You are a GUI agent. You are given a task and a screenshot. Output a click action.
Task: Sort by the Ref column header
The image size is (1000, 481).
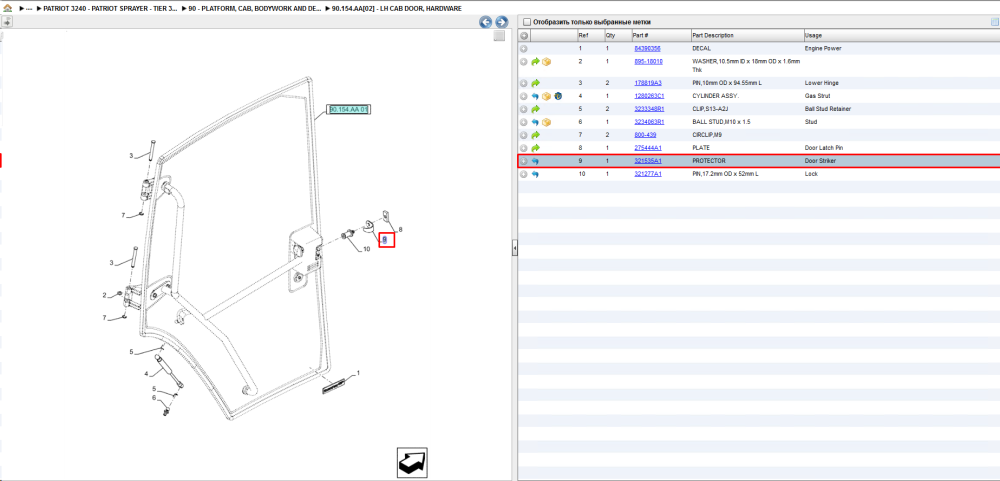[x=590, y=36]
